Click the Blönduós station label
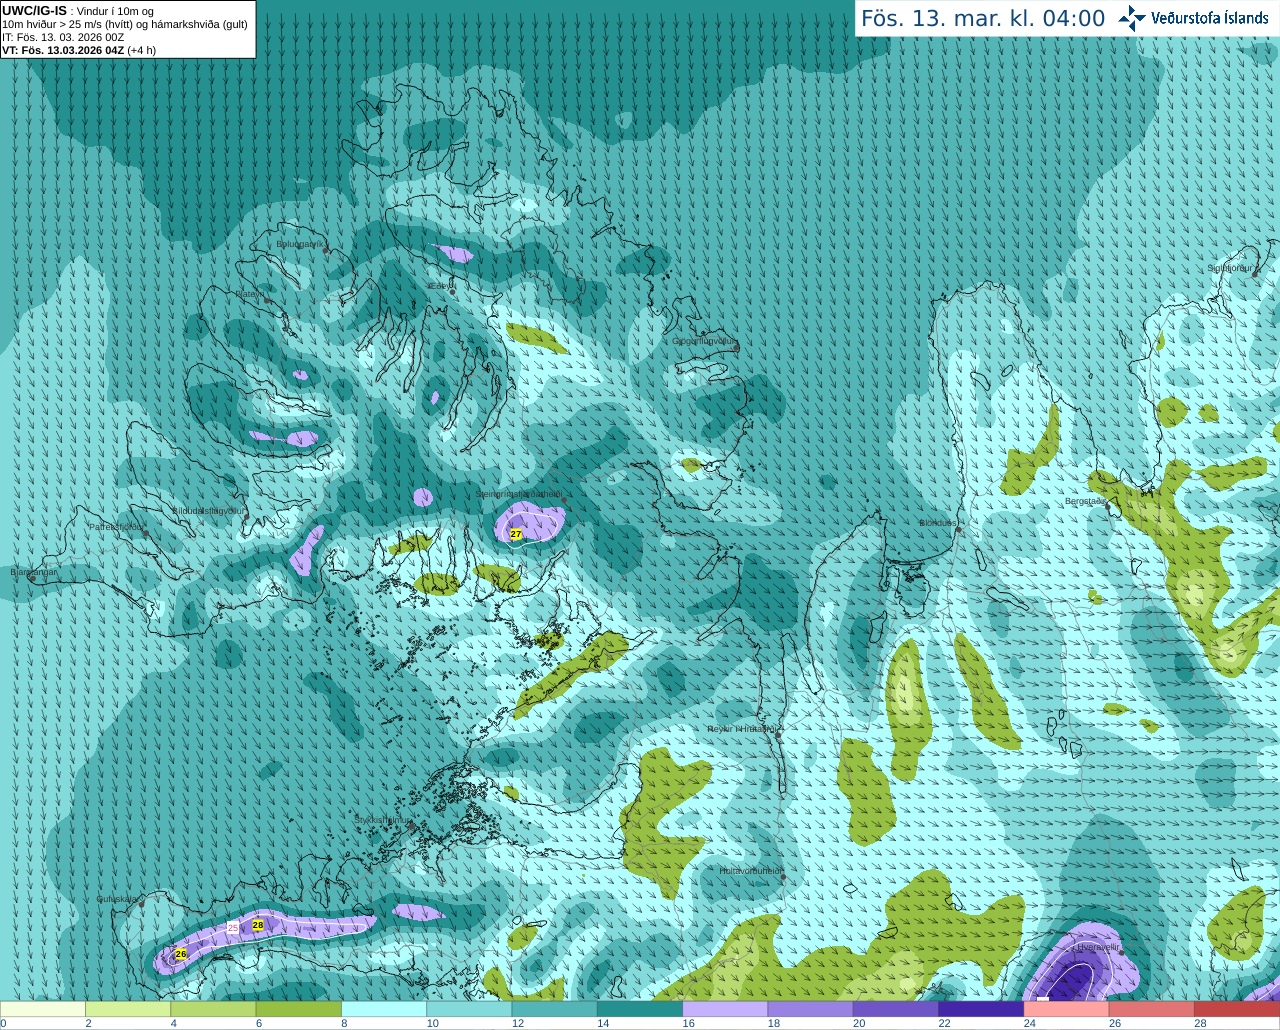This screenshot has width=1280, height=1030. [938, 523]
